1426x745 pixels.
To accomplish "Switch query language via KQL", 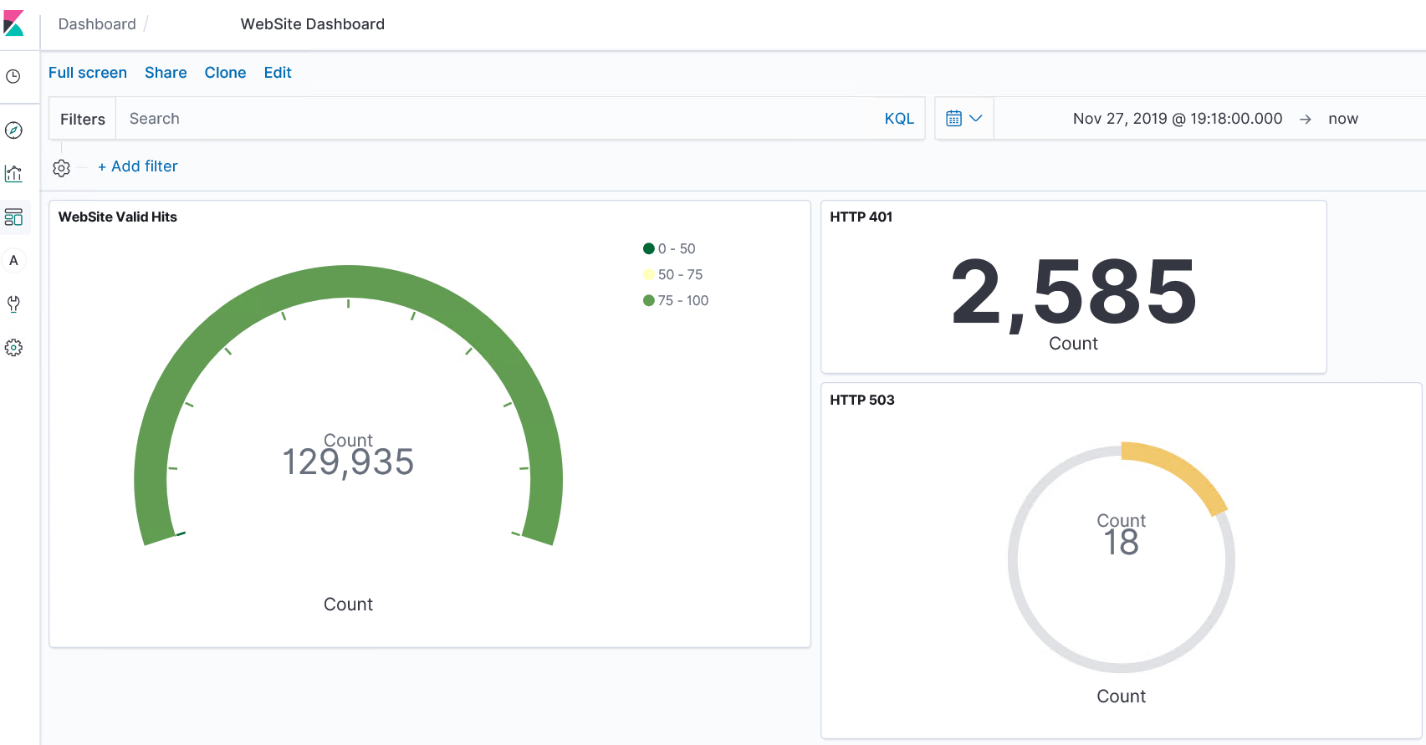I will 899,118.
